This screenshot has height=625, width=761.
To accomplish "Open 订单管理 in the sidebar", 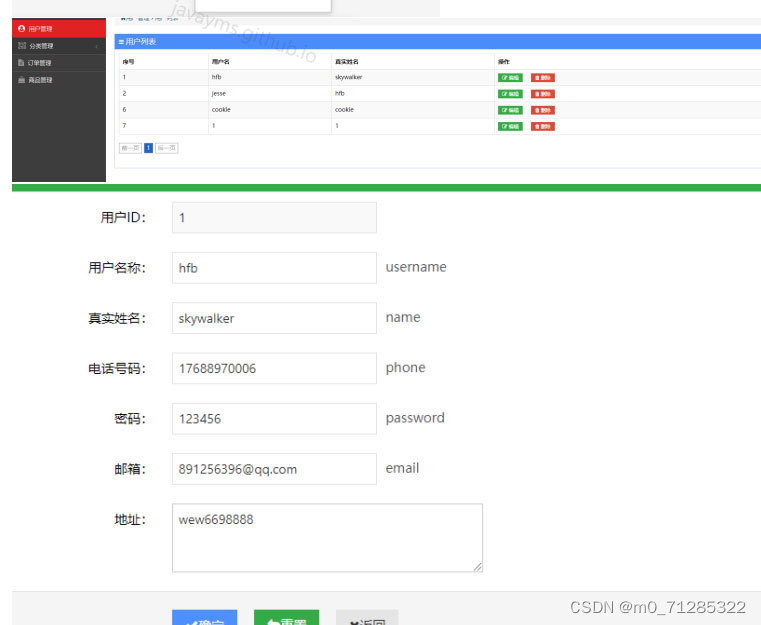I will 59,63.
